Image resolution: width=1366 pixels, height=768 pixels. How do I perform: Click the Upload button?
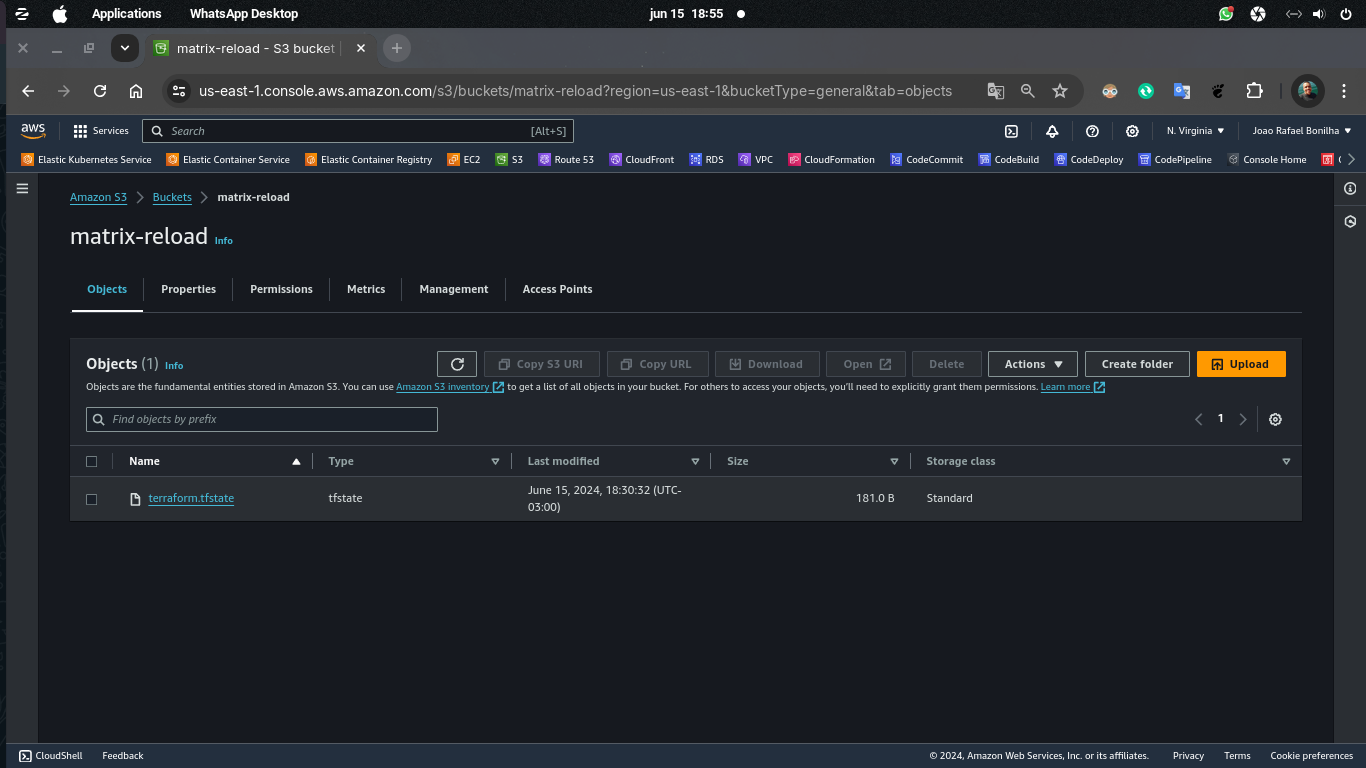(x=1241, y=364)
